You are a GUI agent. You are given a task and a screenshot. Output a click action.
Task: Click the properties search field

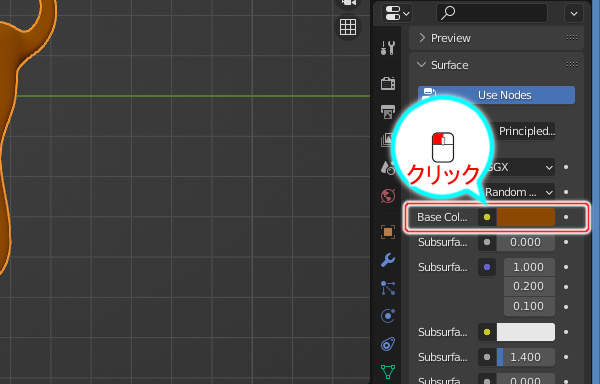coord(492,13)
